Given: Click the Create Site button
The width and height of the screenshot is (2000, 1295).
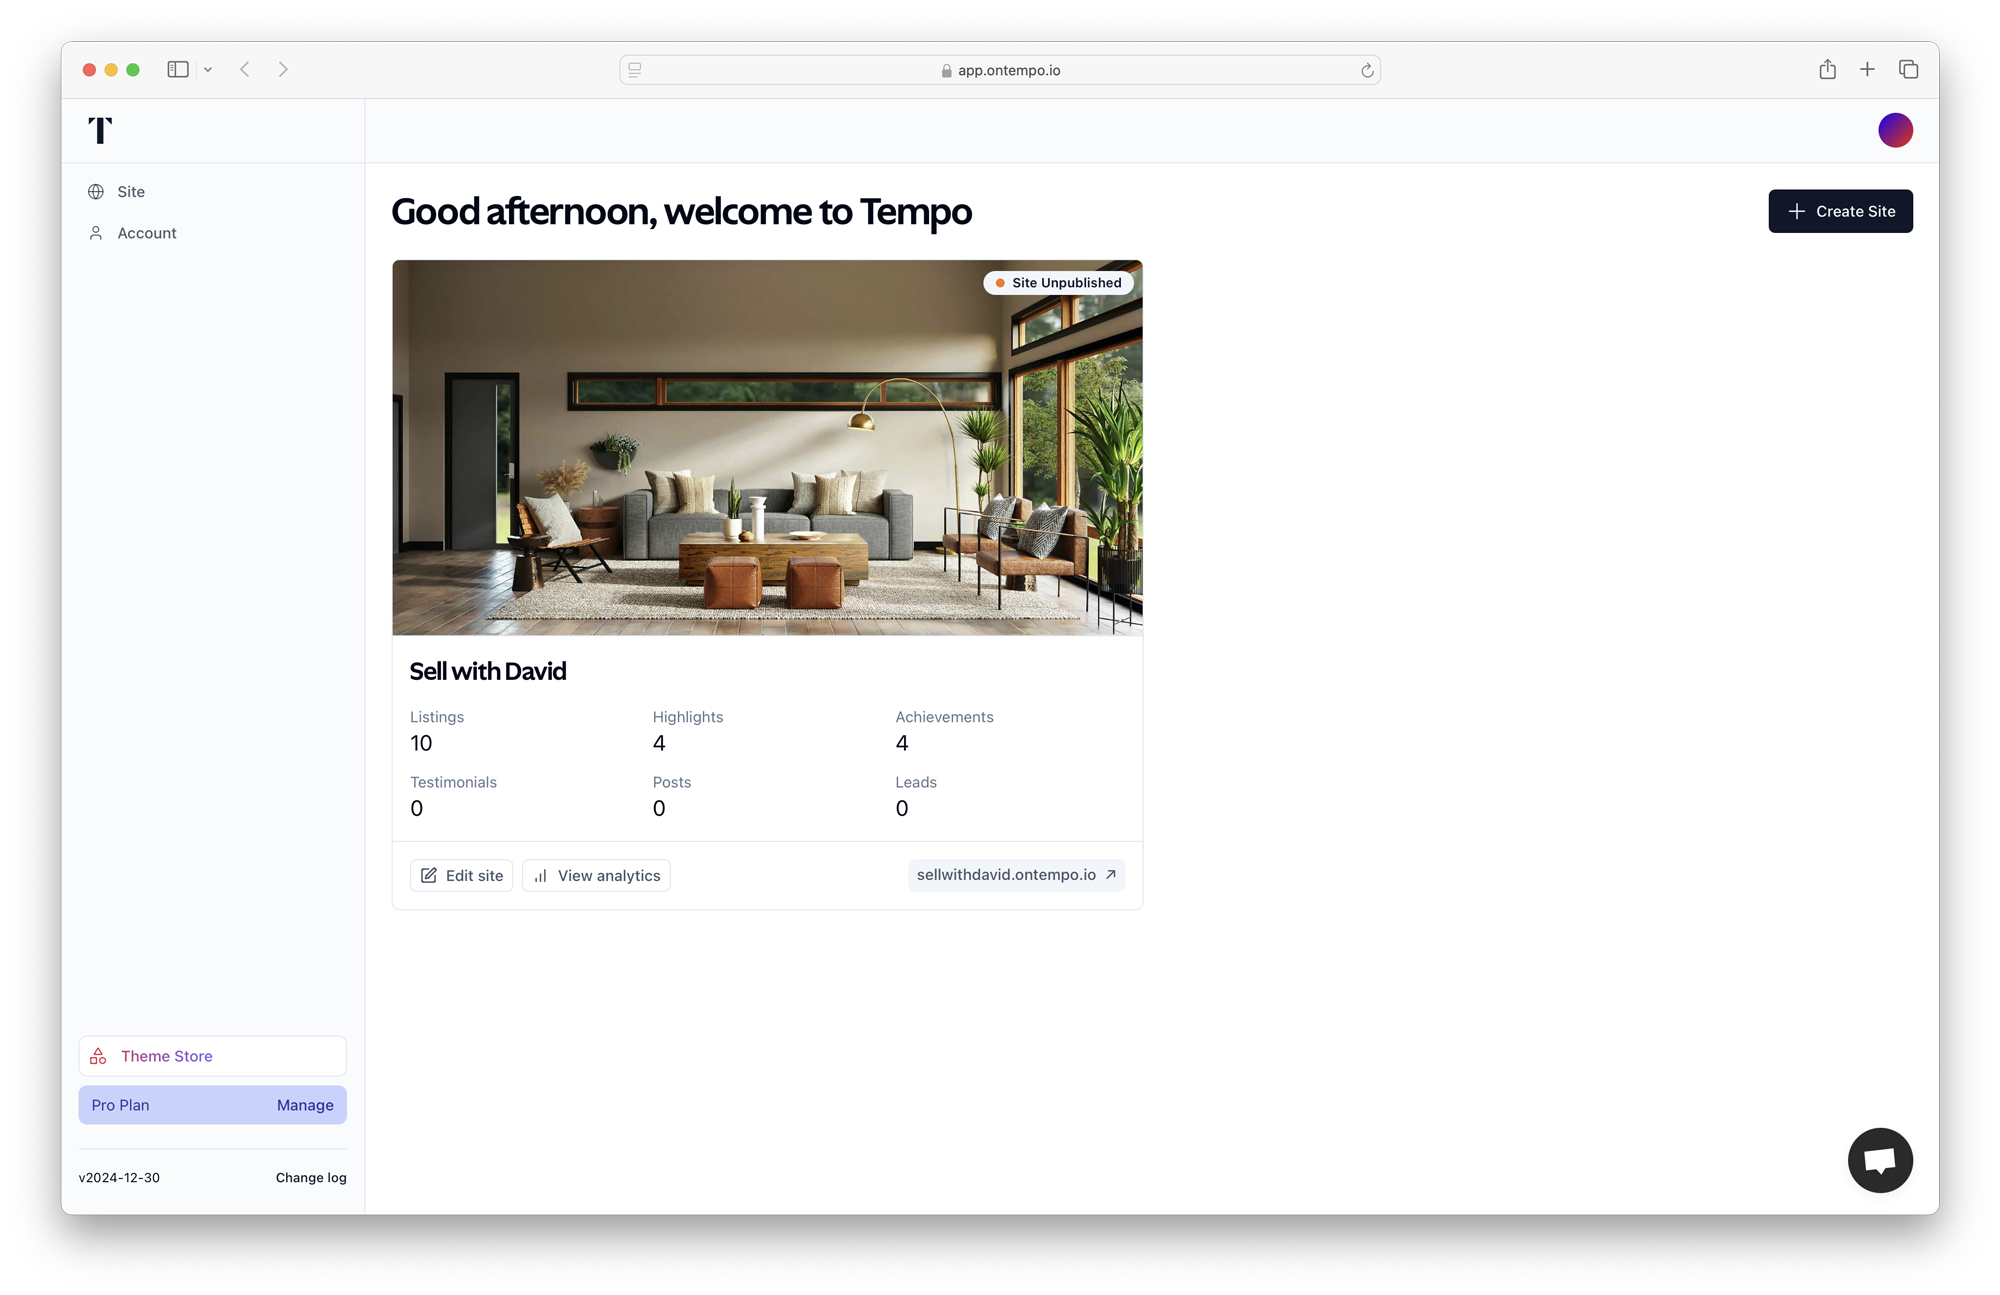Looking at the screenshot, I should point(1840,211).
